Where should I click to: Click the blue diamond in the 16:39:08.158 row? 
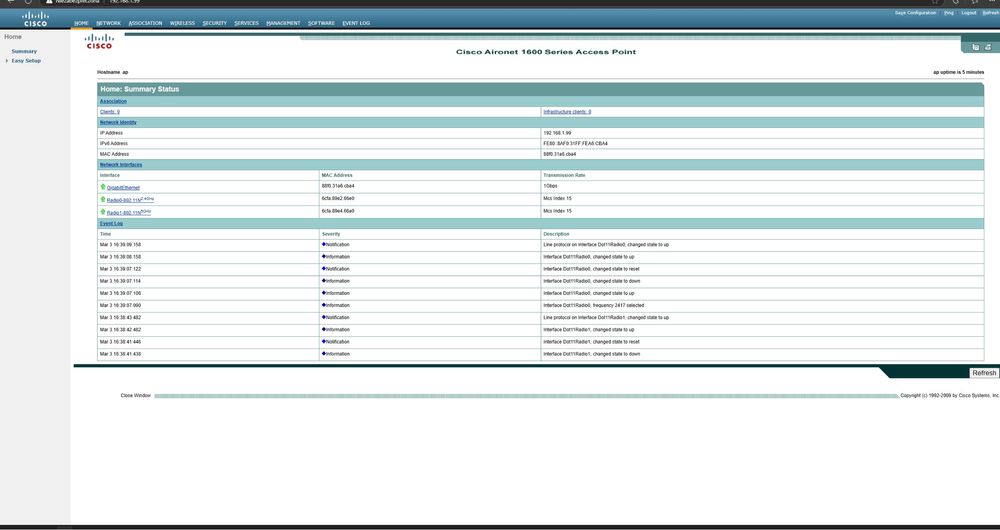click(x=324, y=256)
